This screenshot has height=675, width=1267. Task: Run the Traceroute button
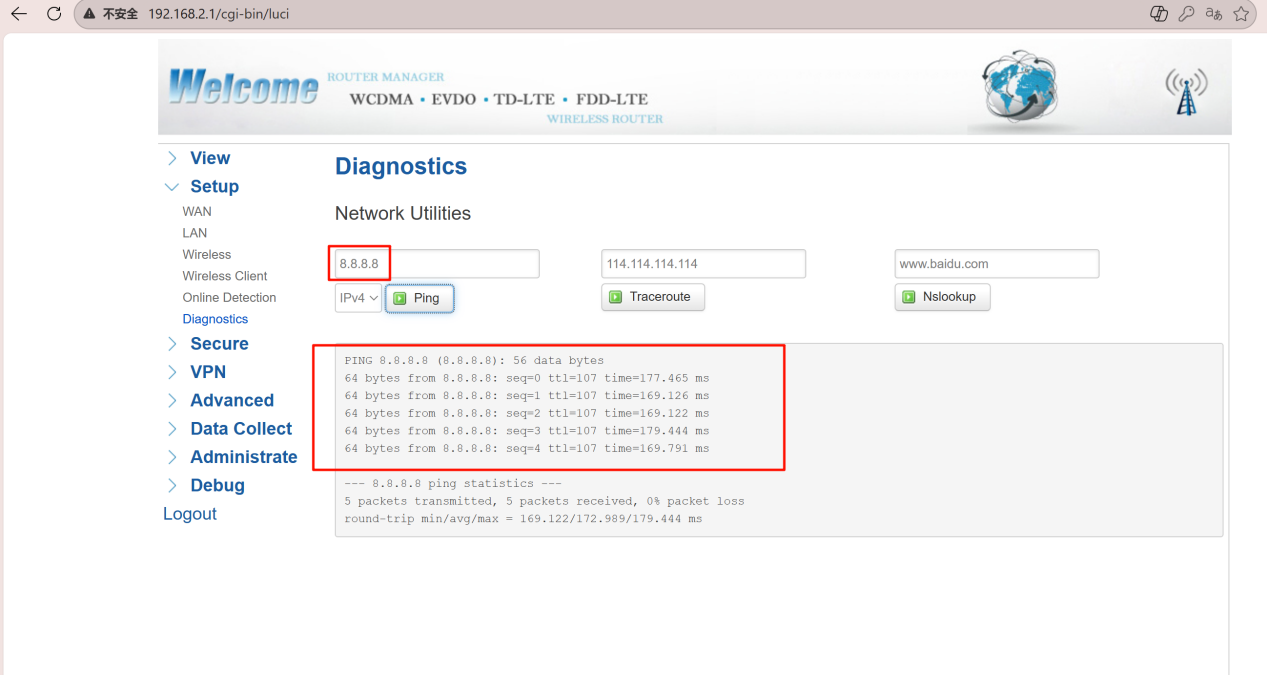coord(652,297)
